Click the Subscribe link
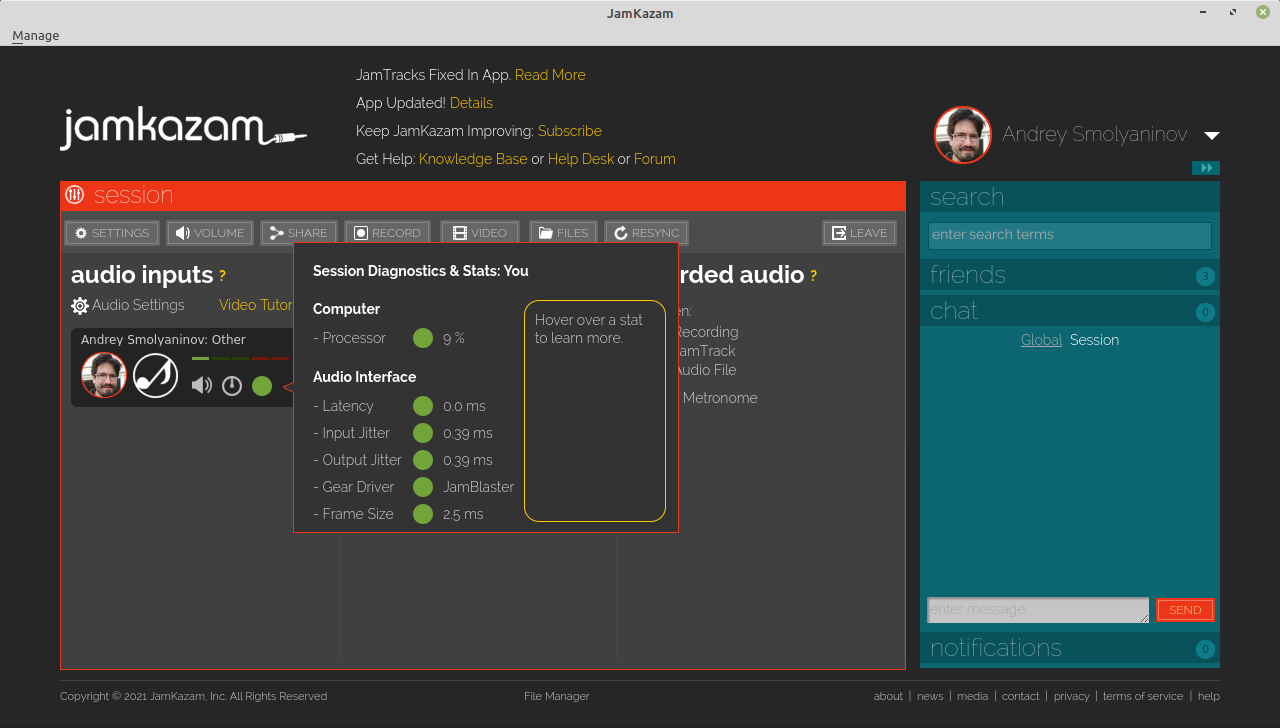1280x728 pixels. [570, 131]
